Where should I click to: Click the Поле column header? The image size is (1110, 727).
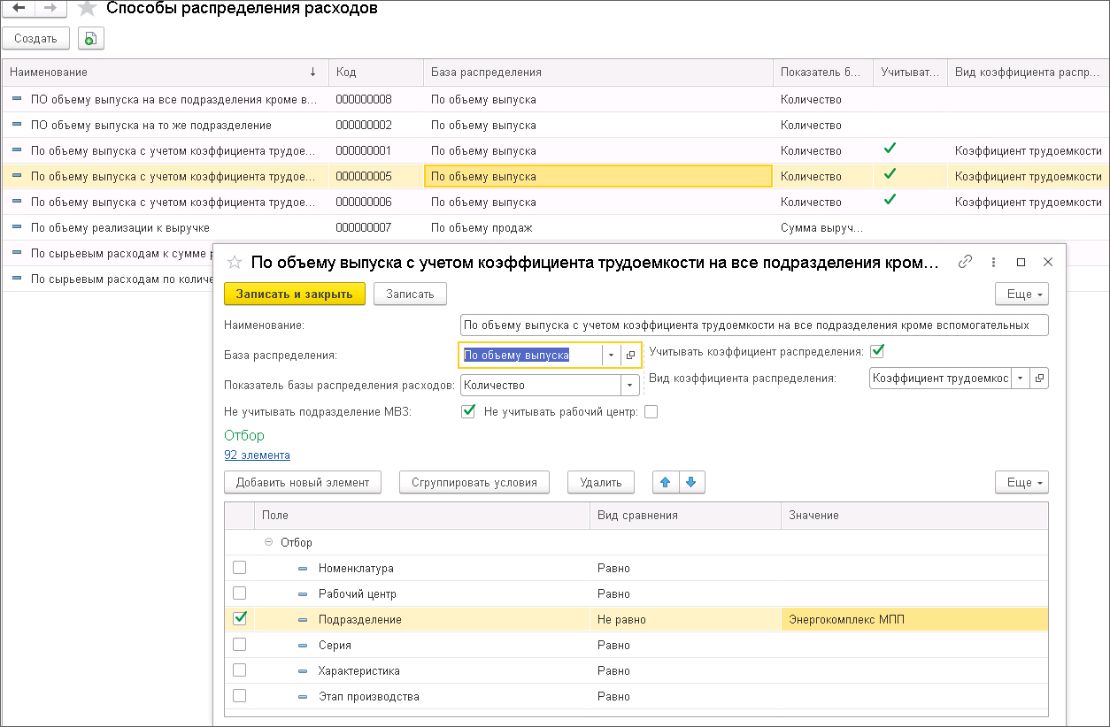[421, 515]
